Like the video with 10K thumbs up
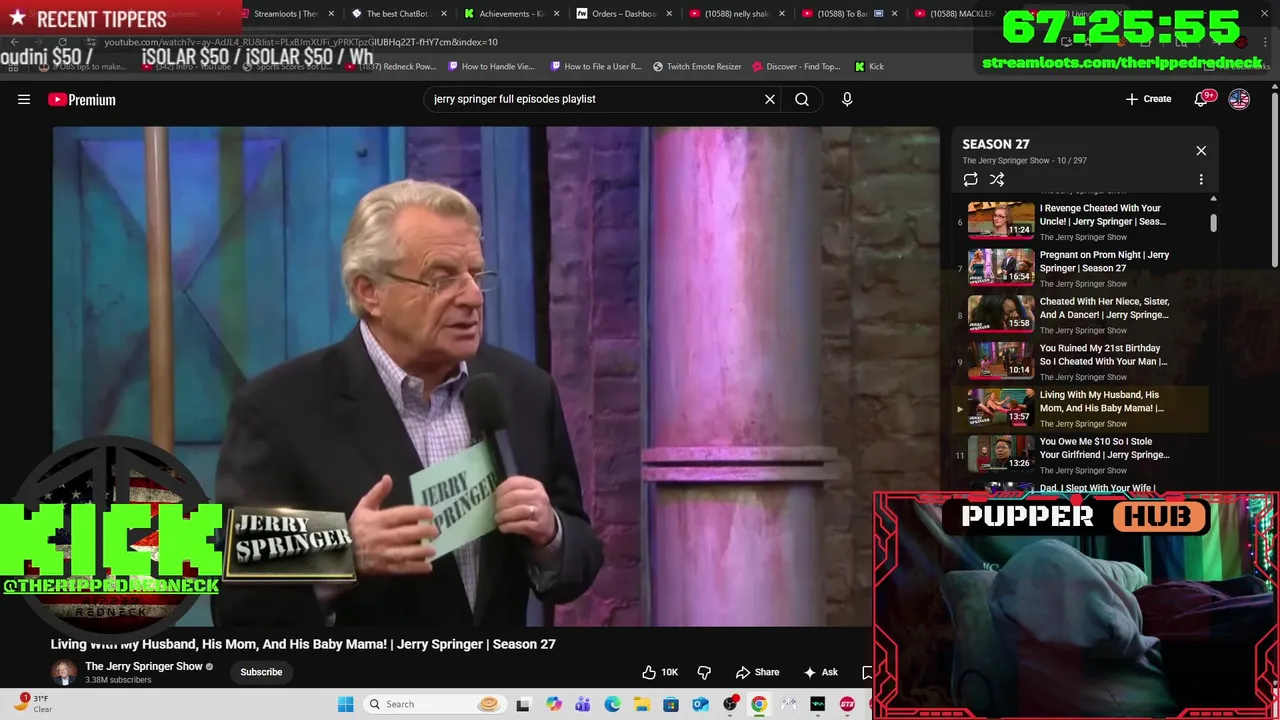The image size is (1280, 720). [x=660, y=672]
